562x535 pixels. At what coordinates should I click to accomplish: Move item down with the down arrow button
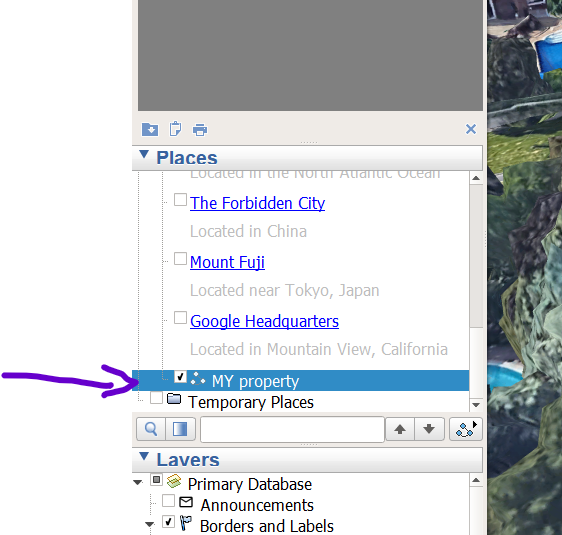tap(429, 429)
